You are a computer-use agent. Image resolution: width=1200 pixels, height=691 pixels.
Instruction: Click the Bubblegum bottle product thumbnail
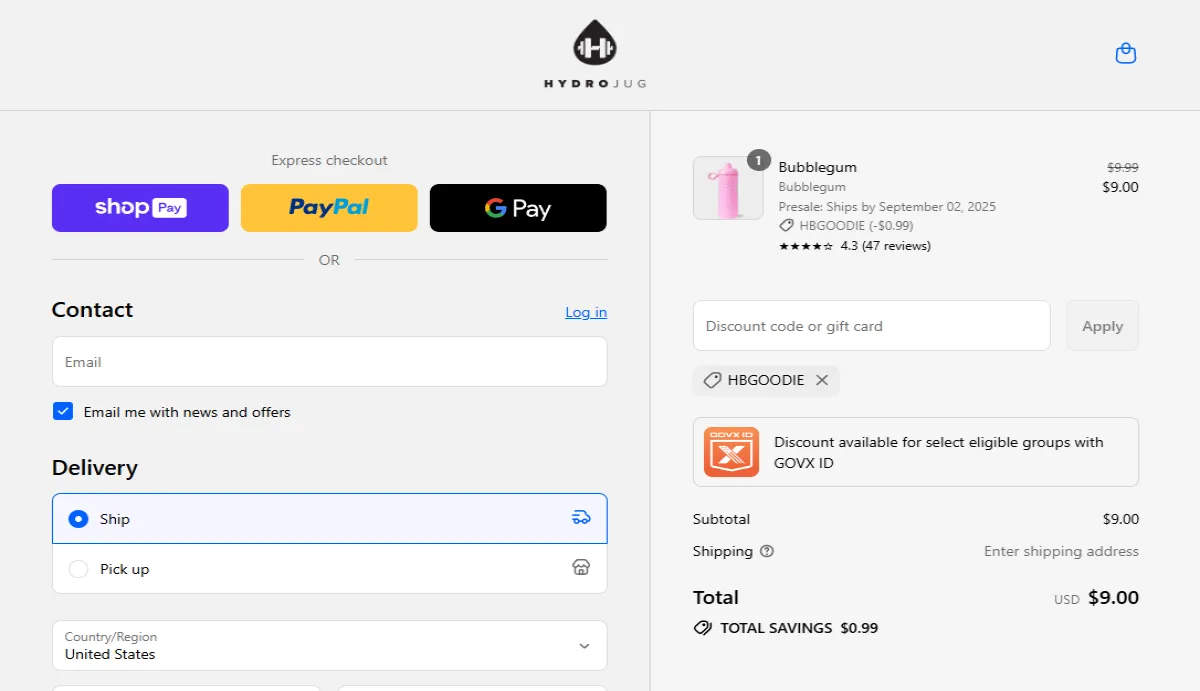728,188
